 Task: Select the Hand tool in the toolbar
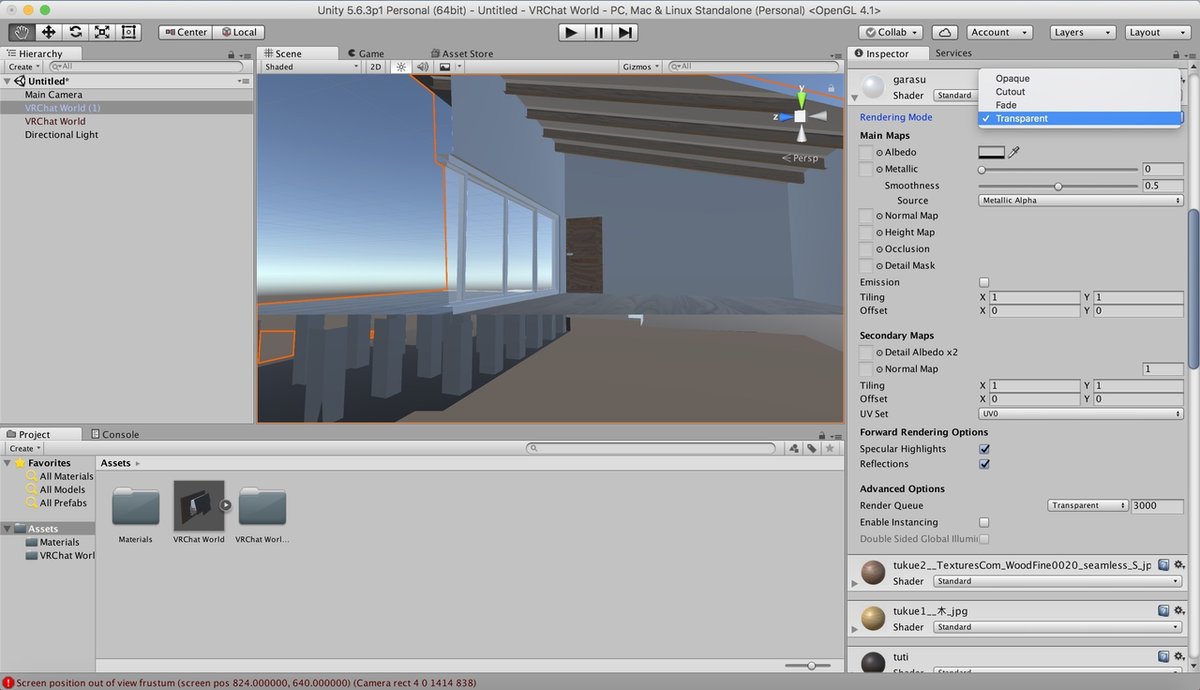coord(20,32)
